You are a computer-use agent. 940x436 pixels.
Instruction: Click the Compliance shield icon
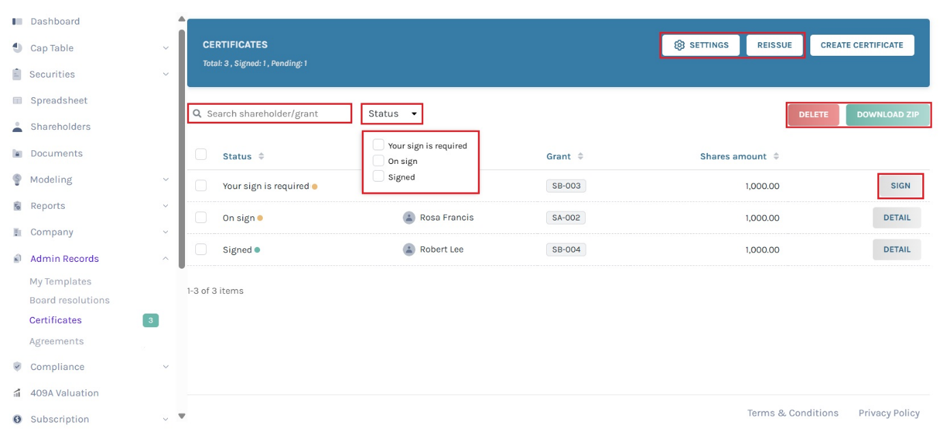17,366
